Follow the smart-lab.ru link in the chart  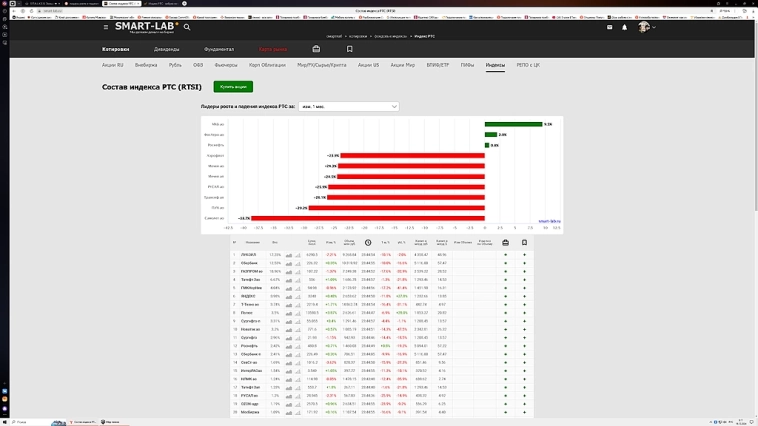click(x=549, y=222)
